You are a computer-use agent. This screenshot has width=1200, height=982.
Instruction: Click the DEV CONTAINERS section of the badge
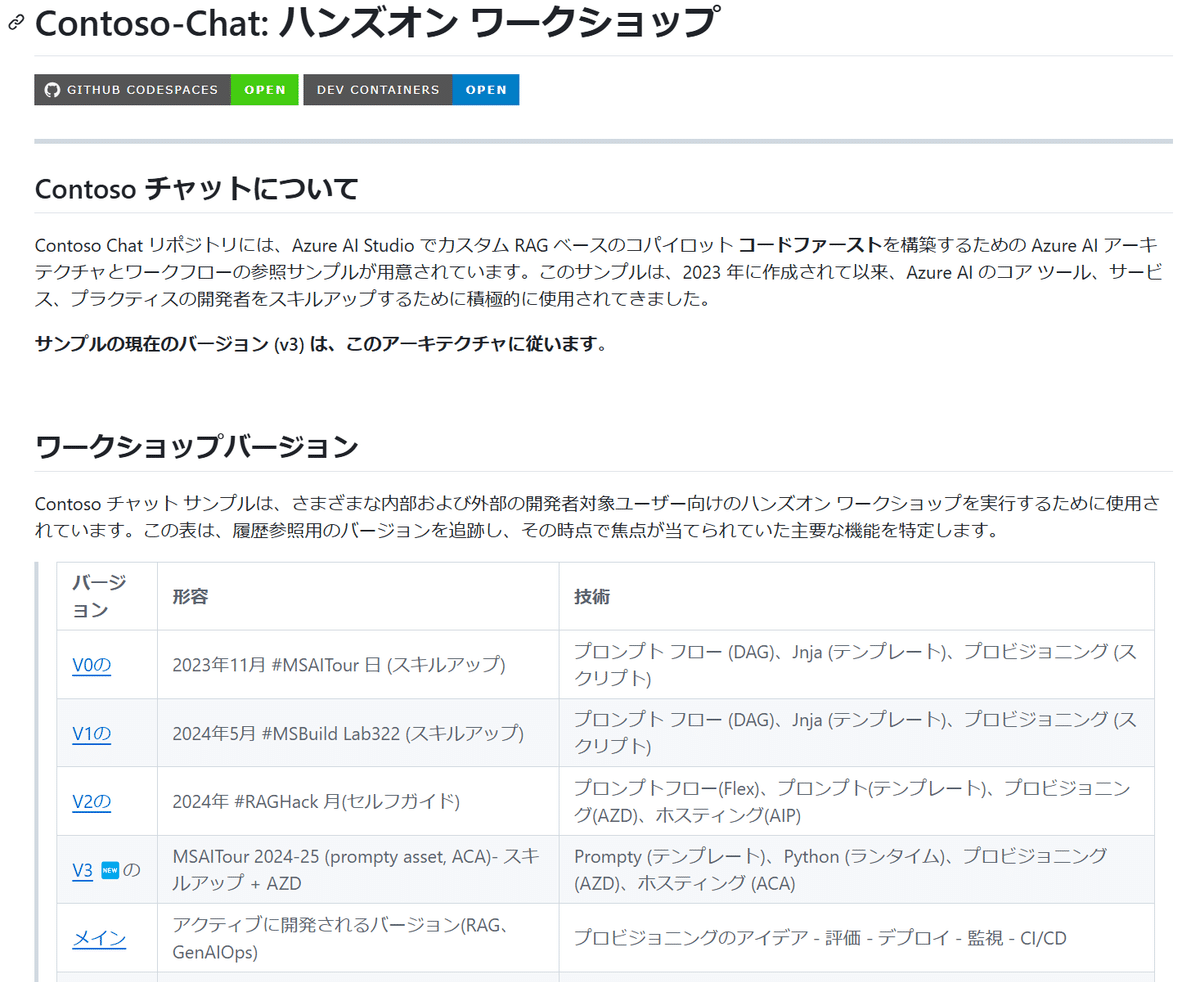(x=378, y=89)
